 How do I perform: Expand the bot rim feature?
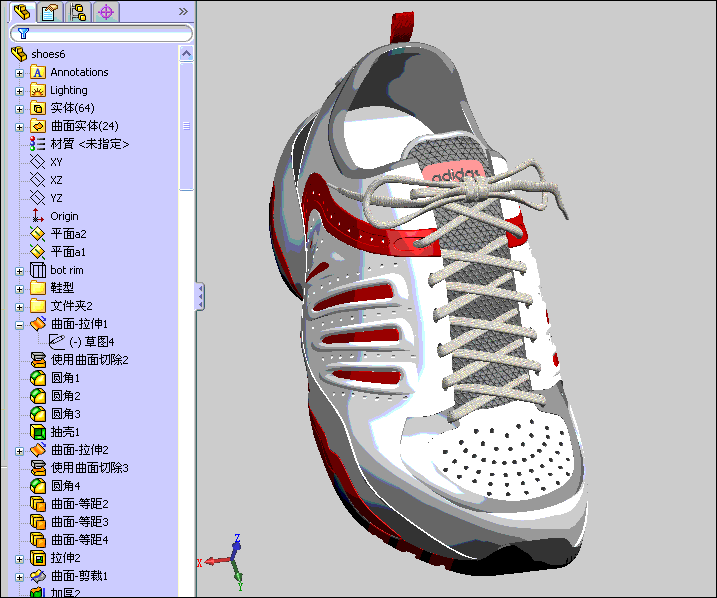pyautogui.click(x=19, y=271)
